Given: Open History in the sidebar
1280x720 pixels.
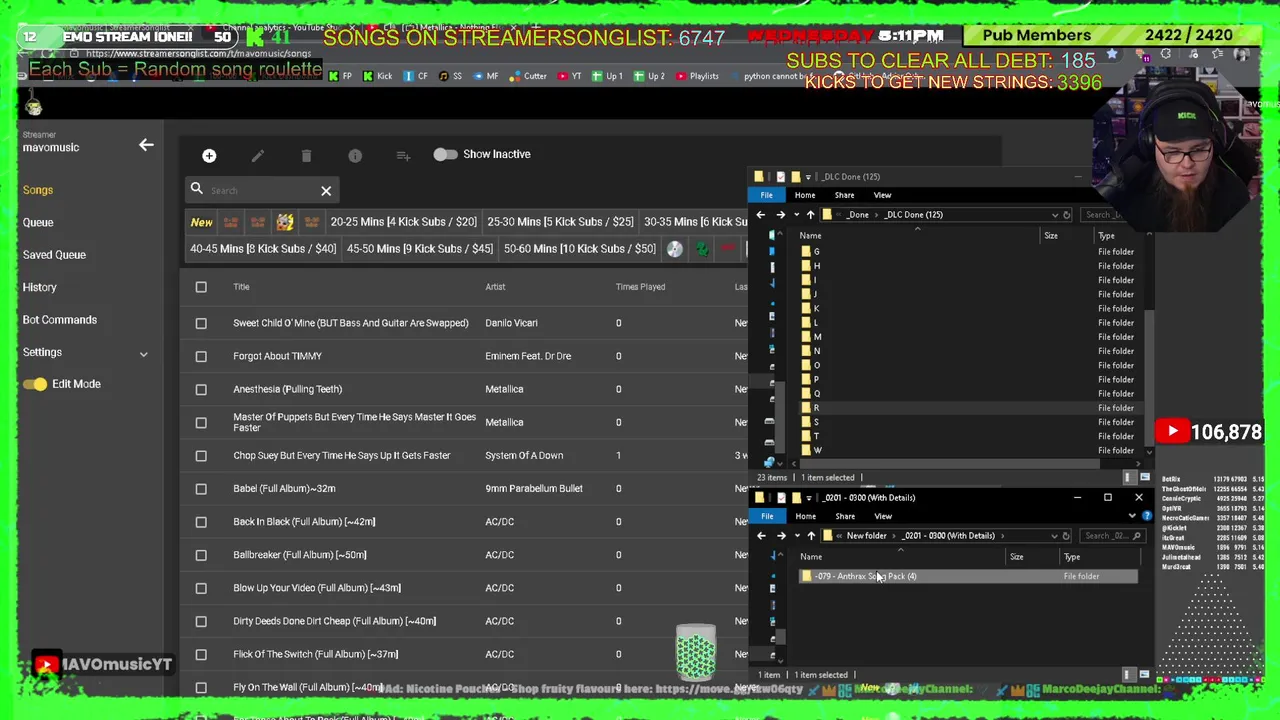Looking at the screenshot, I should [40, 287].
